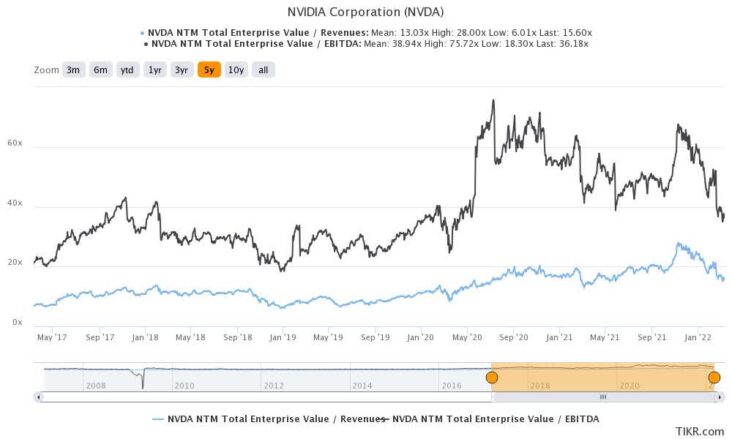Click the scrollbar left arrow
Screen dimensions: 732x439
click(x=38, y=397)
